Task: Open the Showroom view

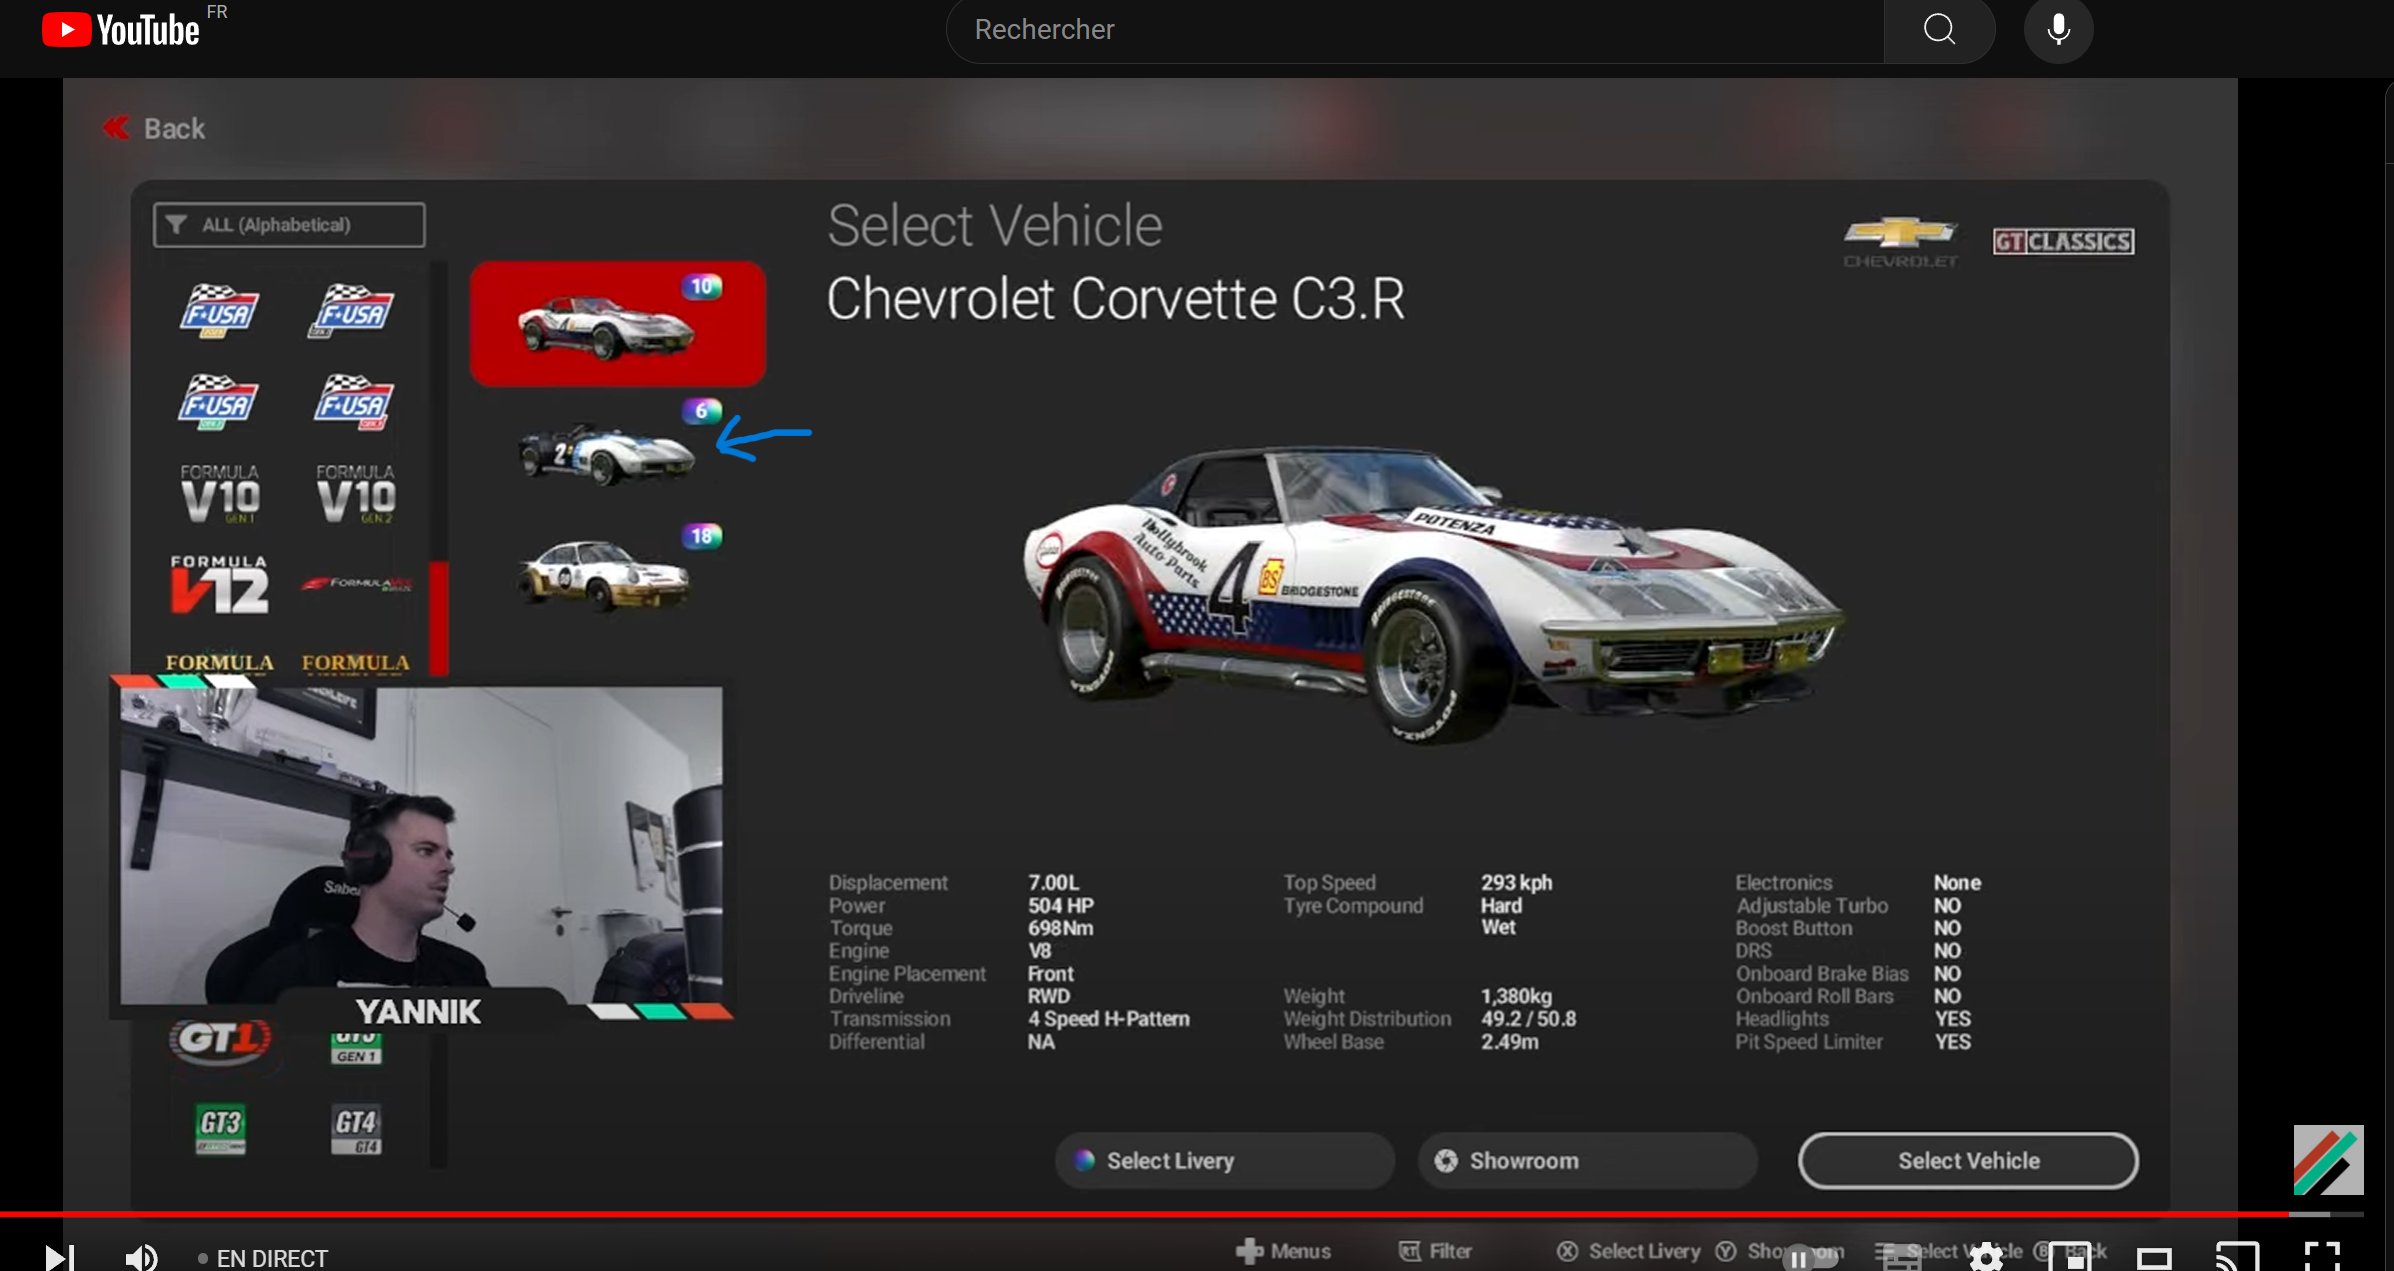Action: [1587, 1161]
